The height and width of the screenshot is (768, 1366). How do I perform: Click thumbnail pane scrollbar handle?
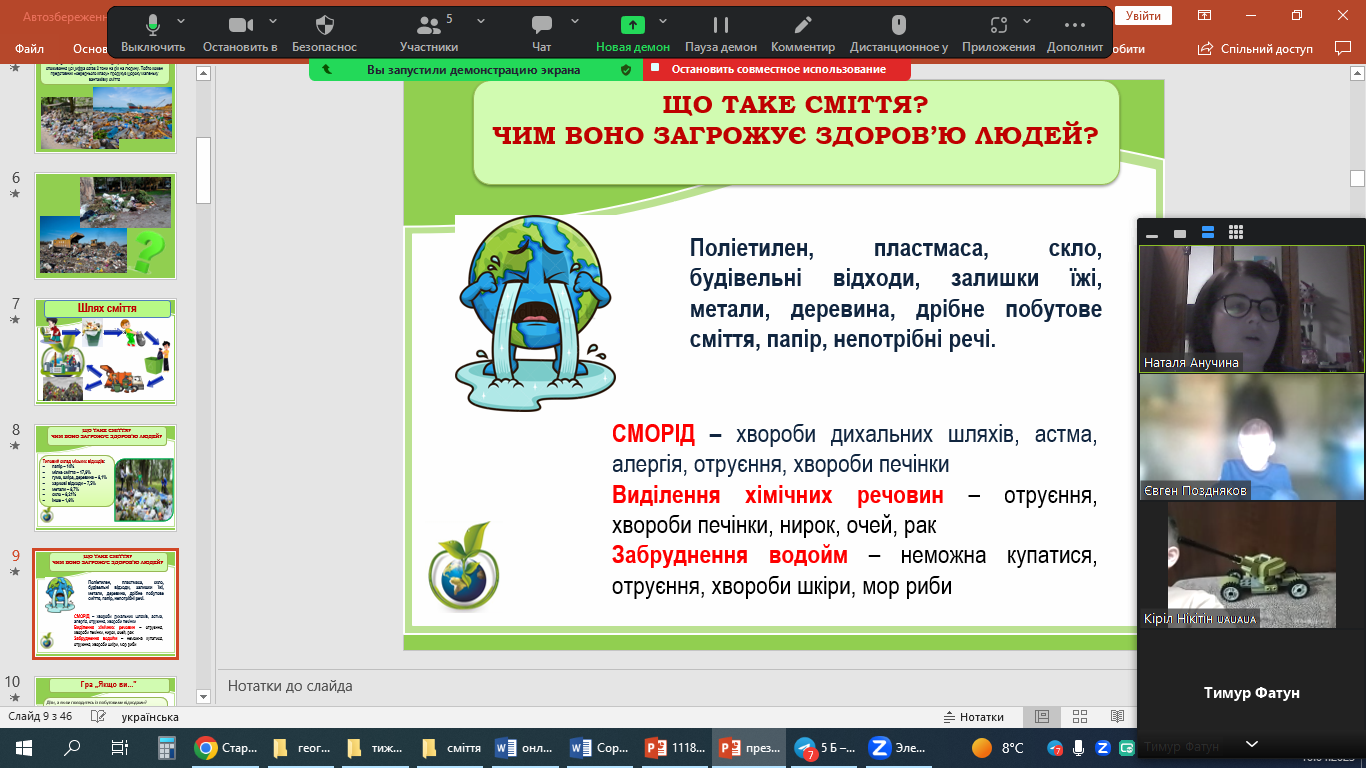tap(204, 170)
